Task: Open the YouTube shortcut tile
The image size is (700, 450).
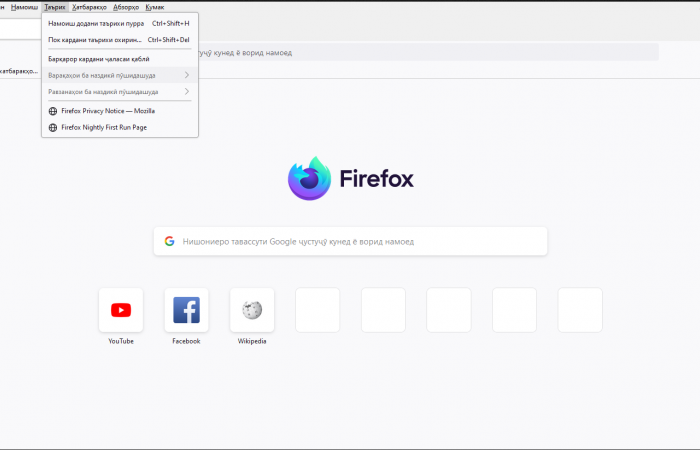Action: 121,310
